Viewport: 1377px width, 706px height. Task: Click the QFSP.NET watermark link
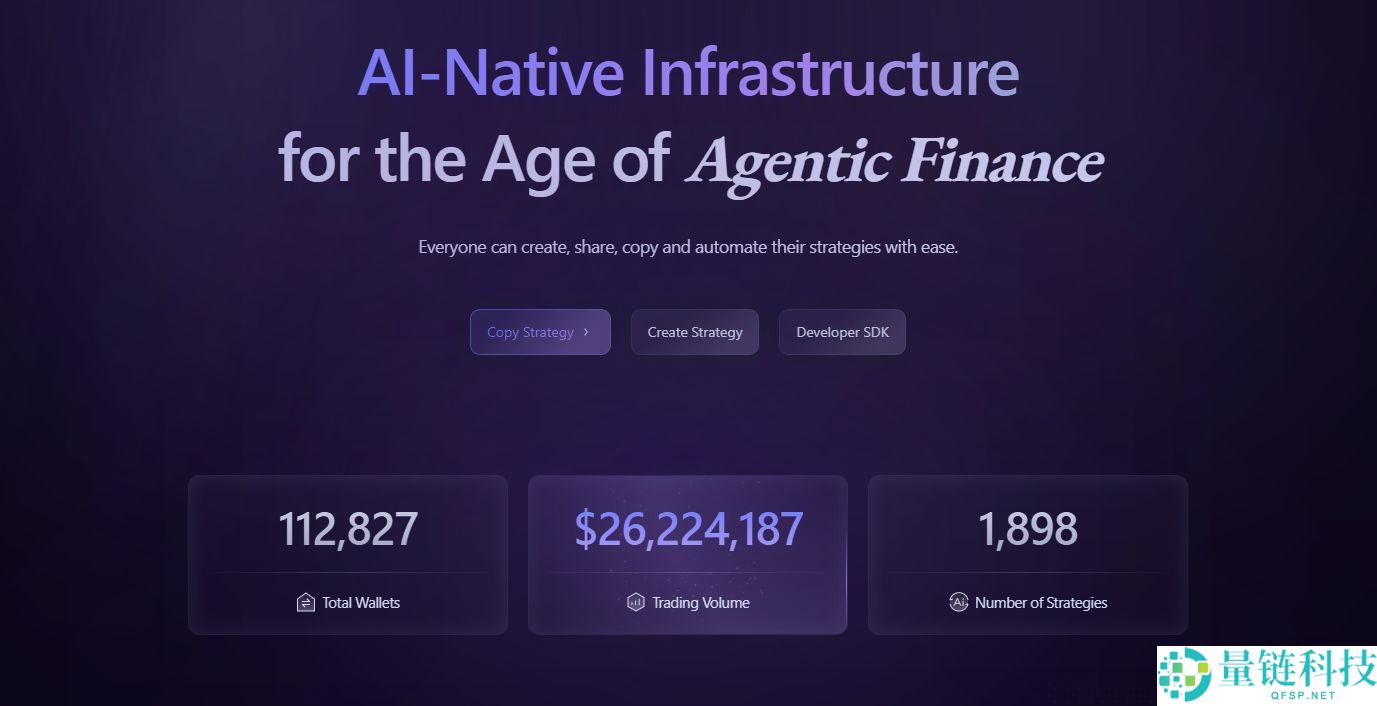[1296, 695]
